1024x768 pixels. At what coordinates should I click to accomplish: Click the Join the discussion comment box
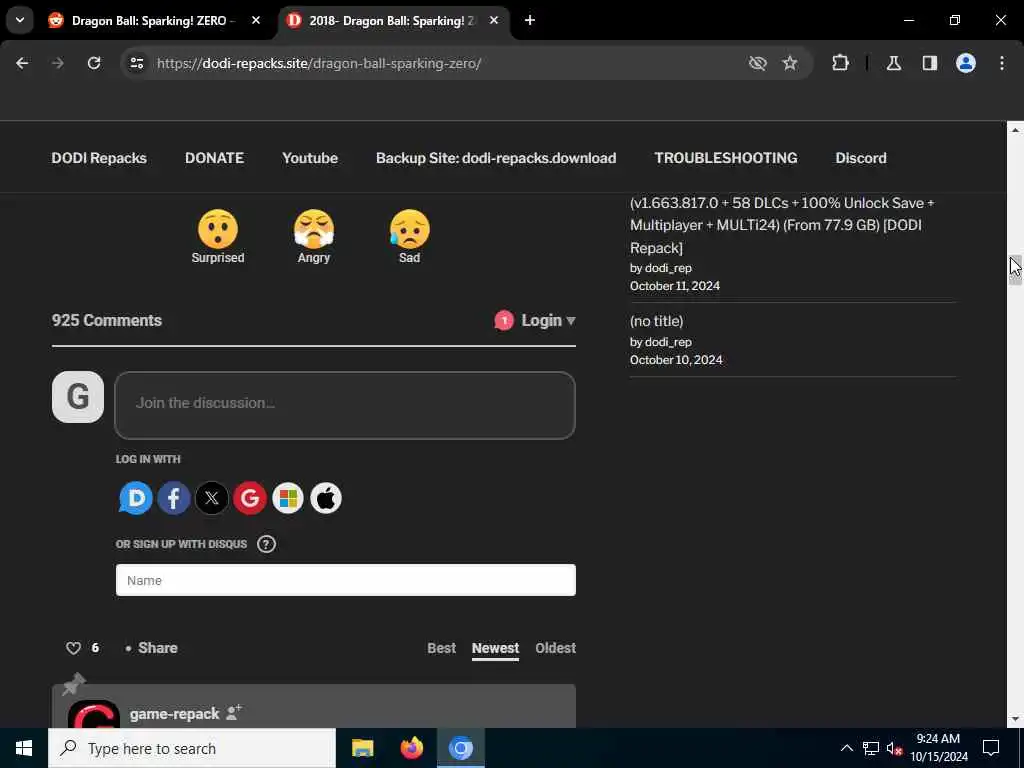pos(345,405)
